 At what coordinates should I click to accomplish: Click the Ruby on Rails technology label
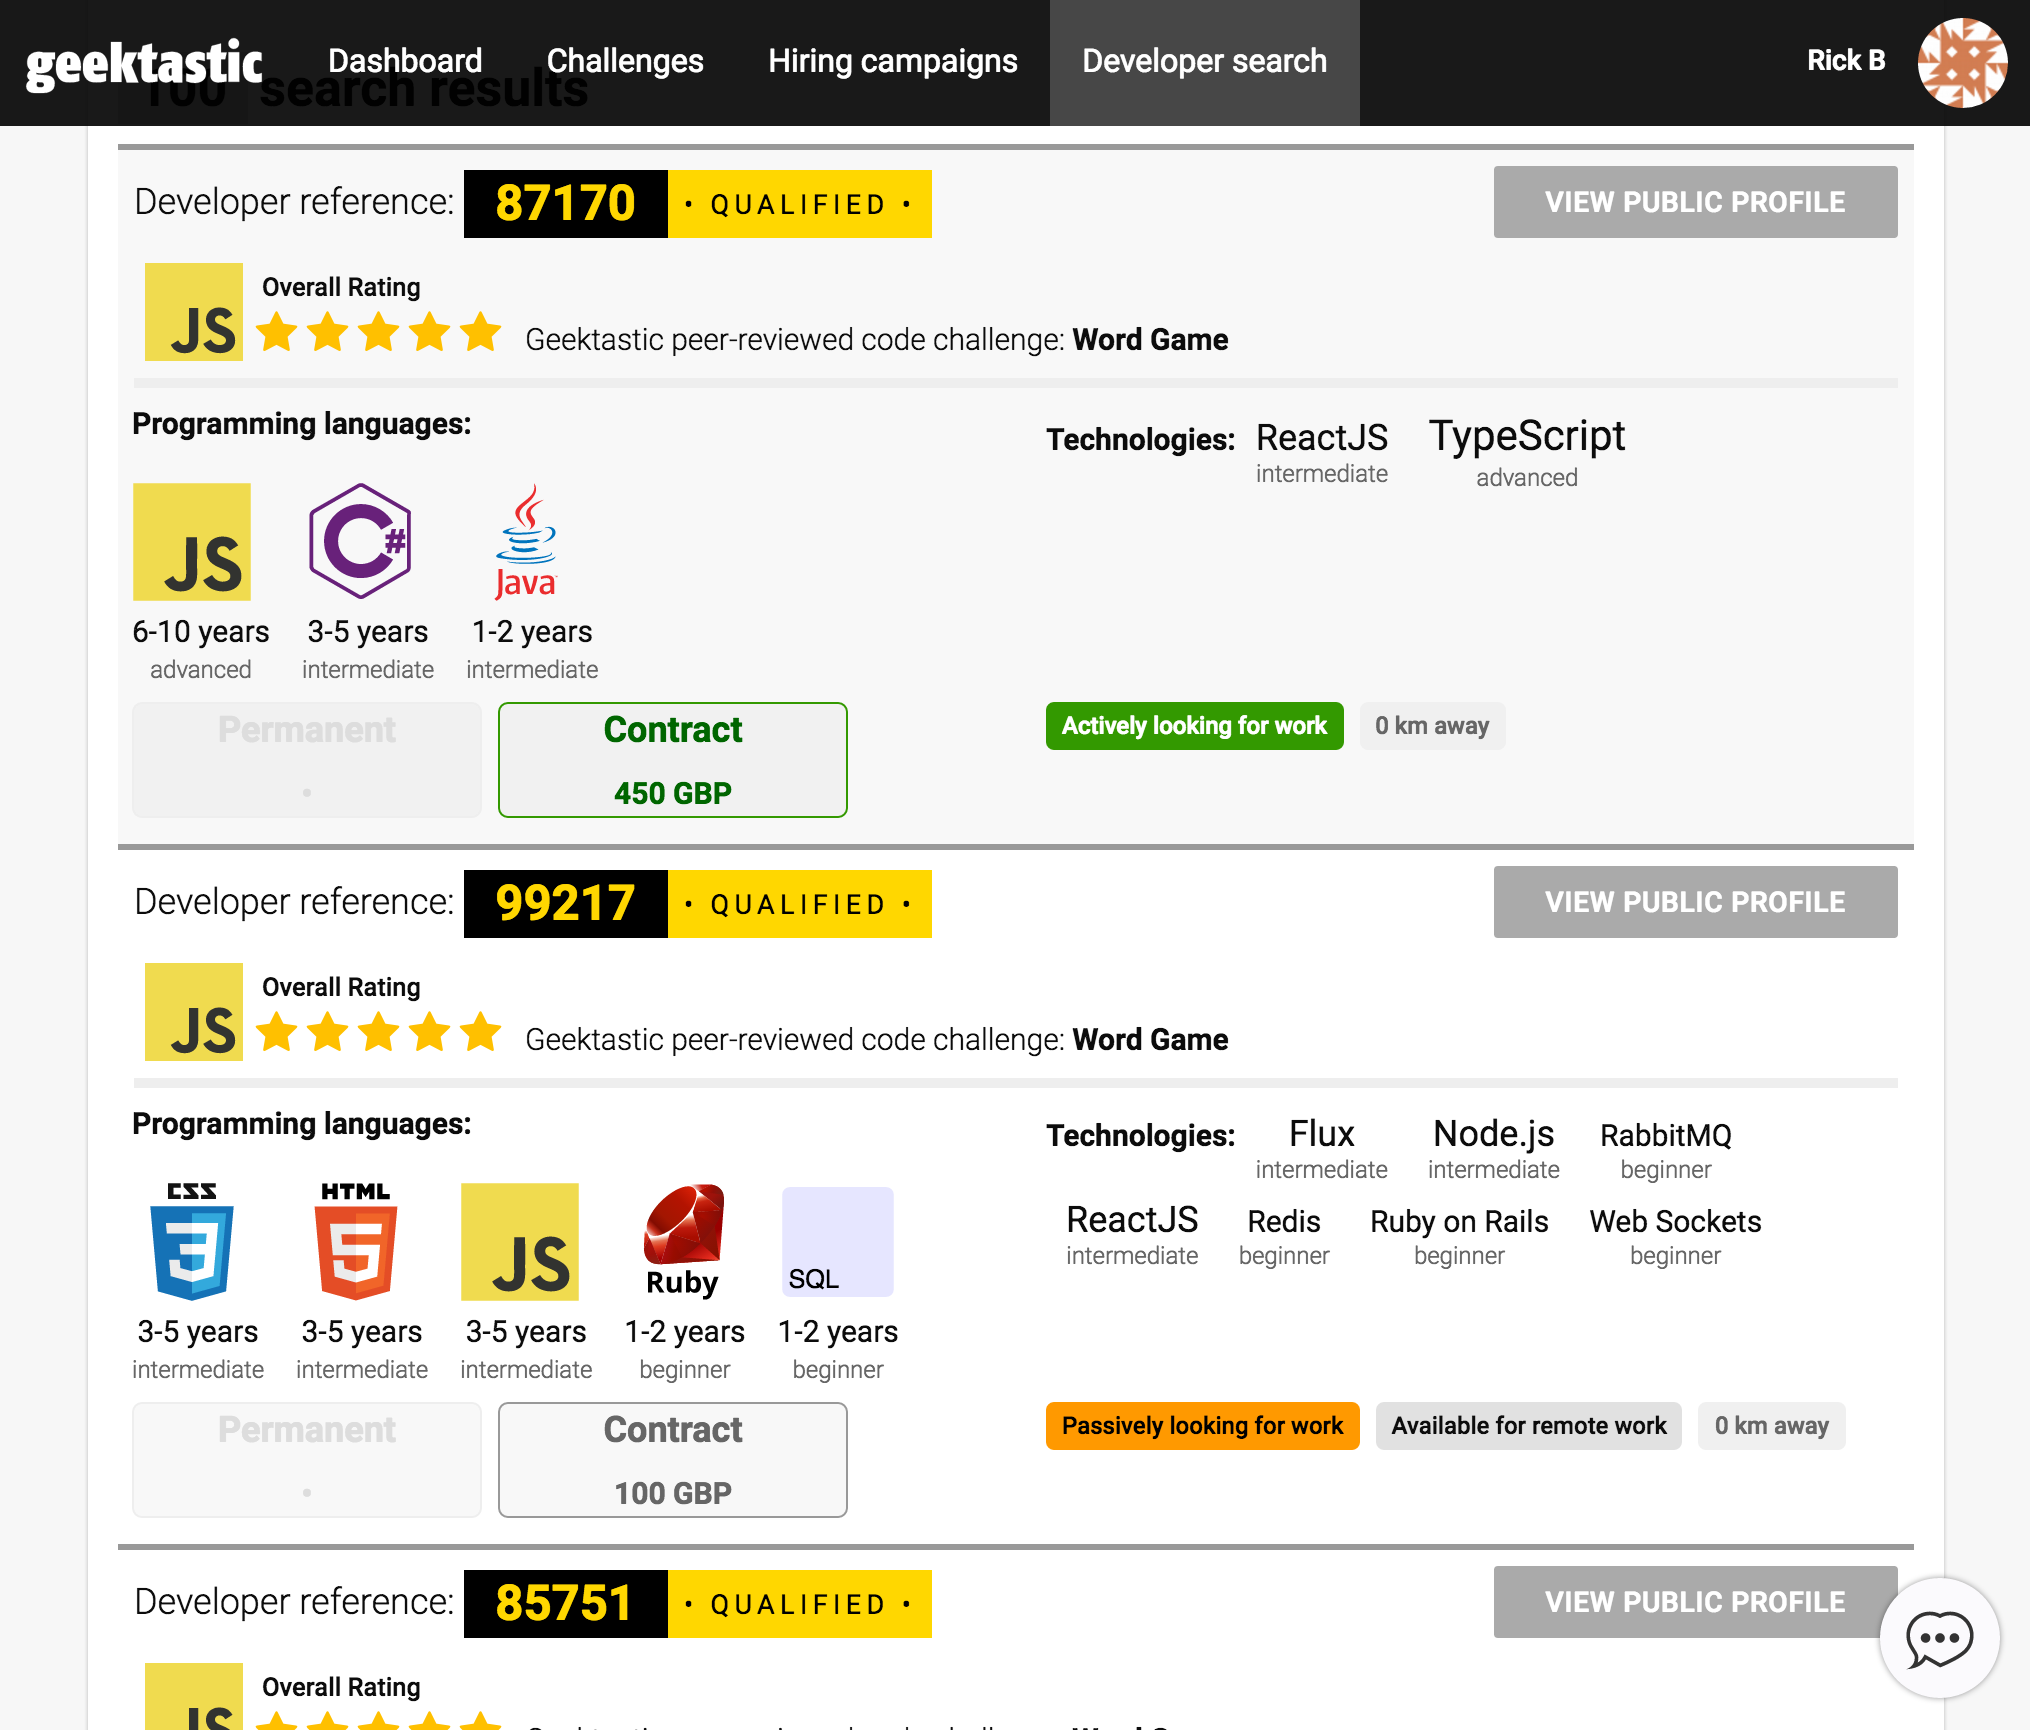[1459, 1222]
